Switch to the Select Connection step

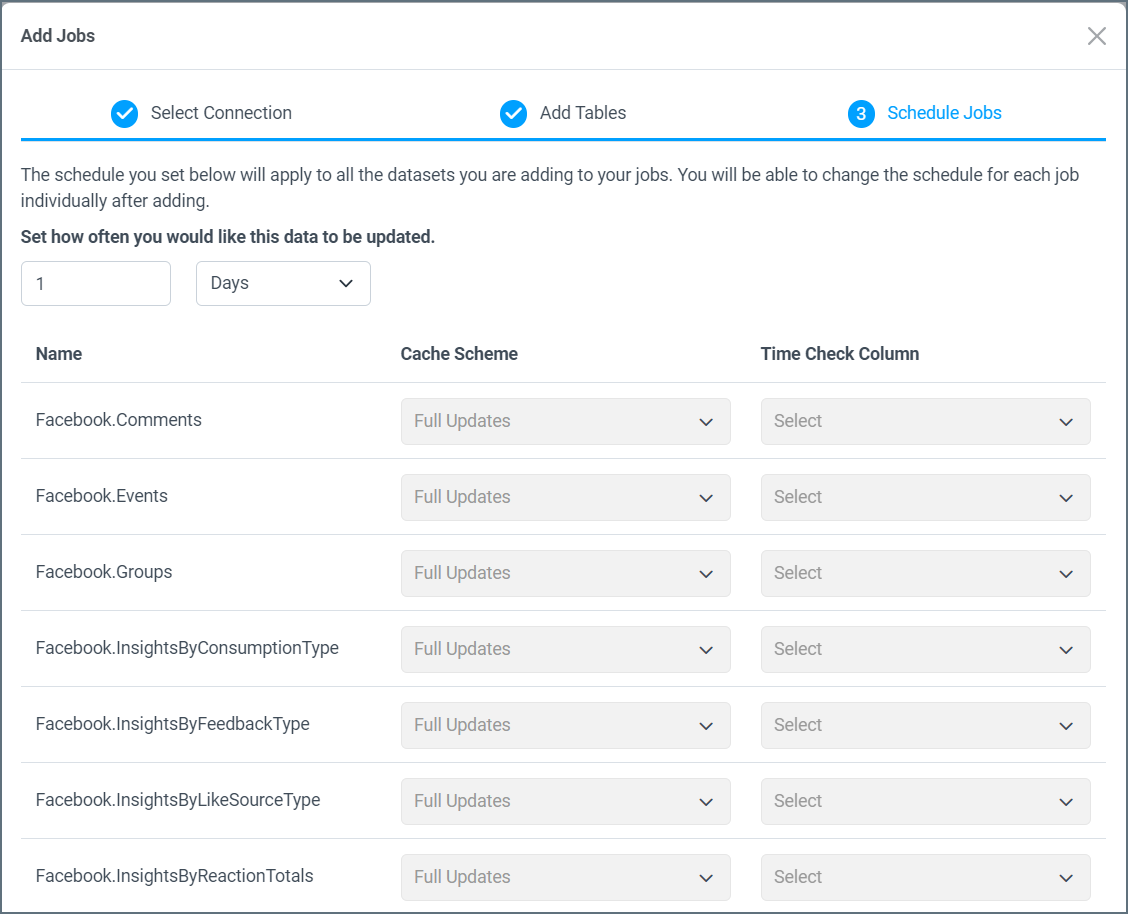tap(221, 113)
